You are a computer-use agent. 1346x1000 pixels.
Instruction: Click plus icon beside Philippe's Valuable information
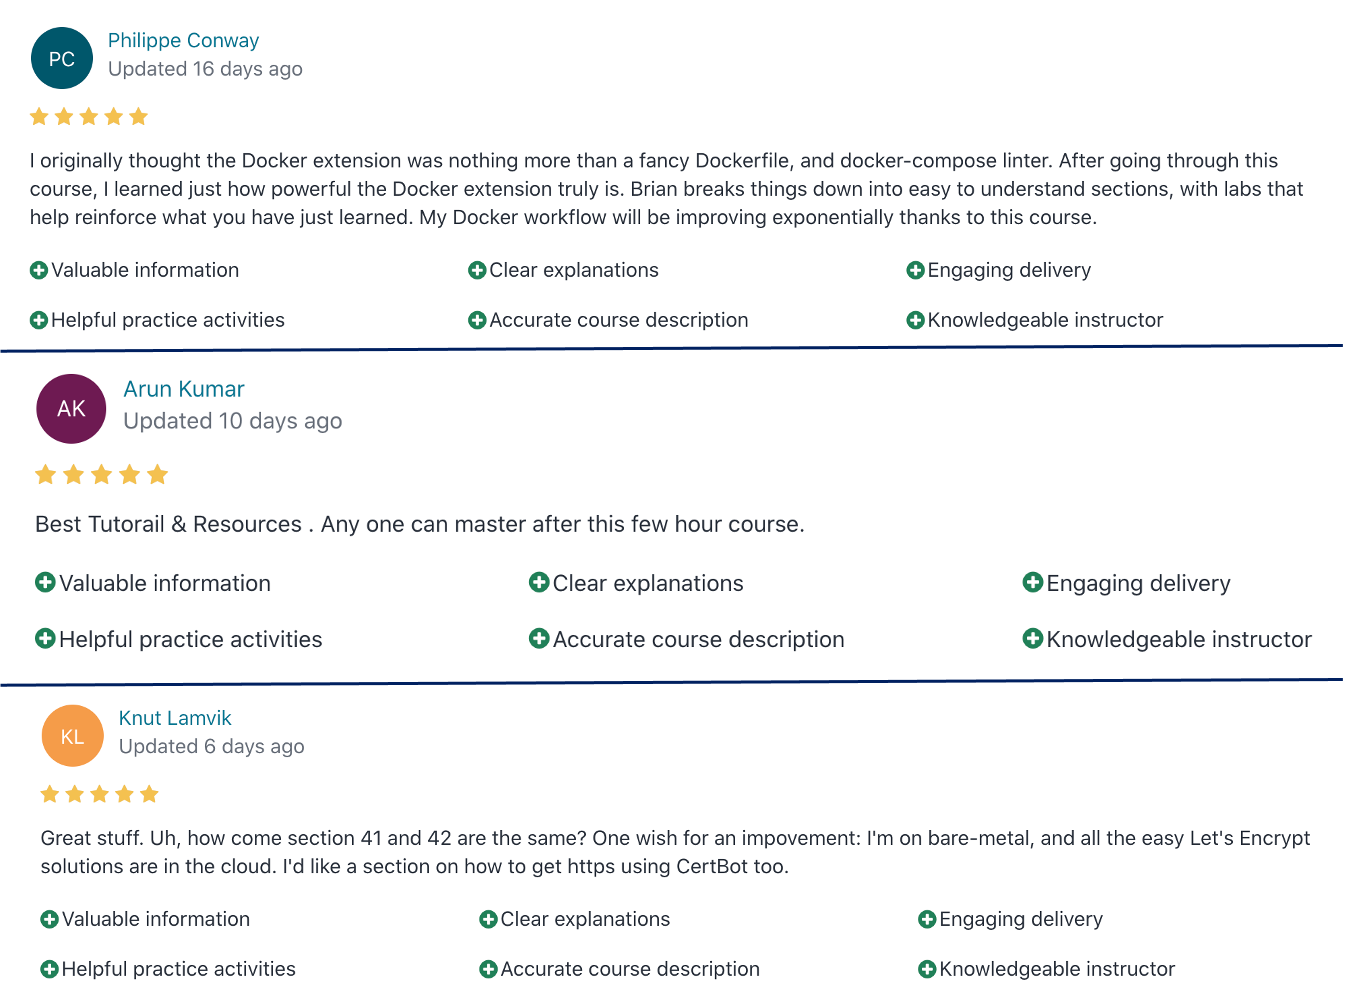click(39, 270)
